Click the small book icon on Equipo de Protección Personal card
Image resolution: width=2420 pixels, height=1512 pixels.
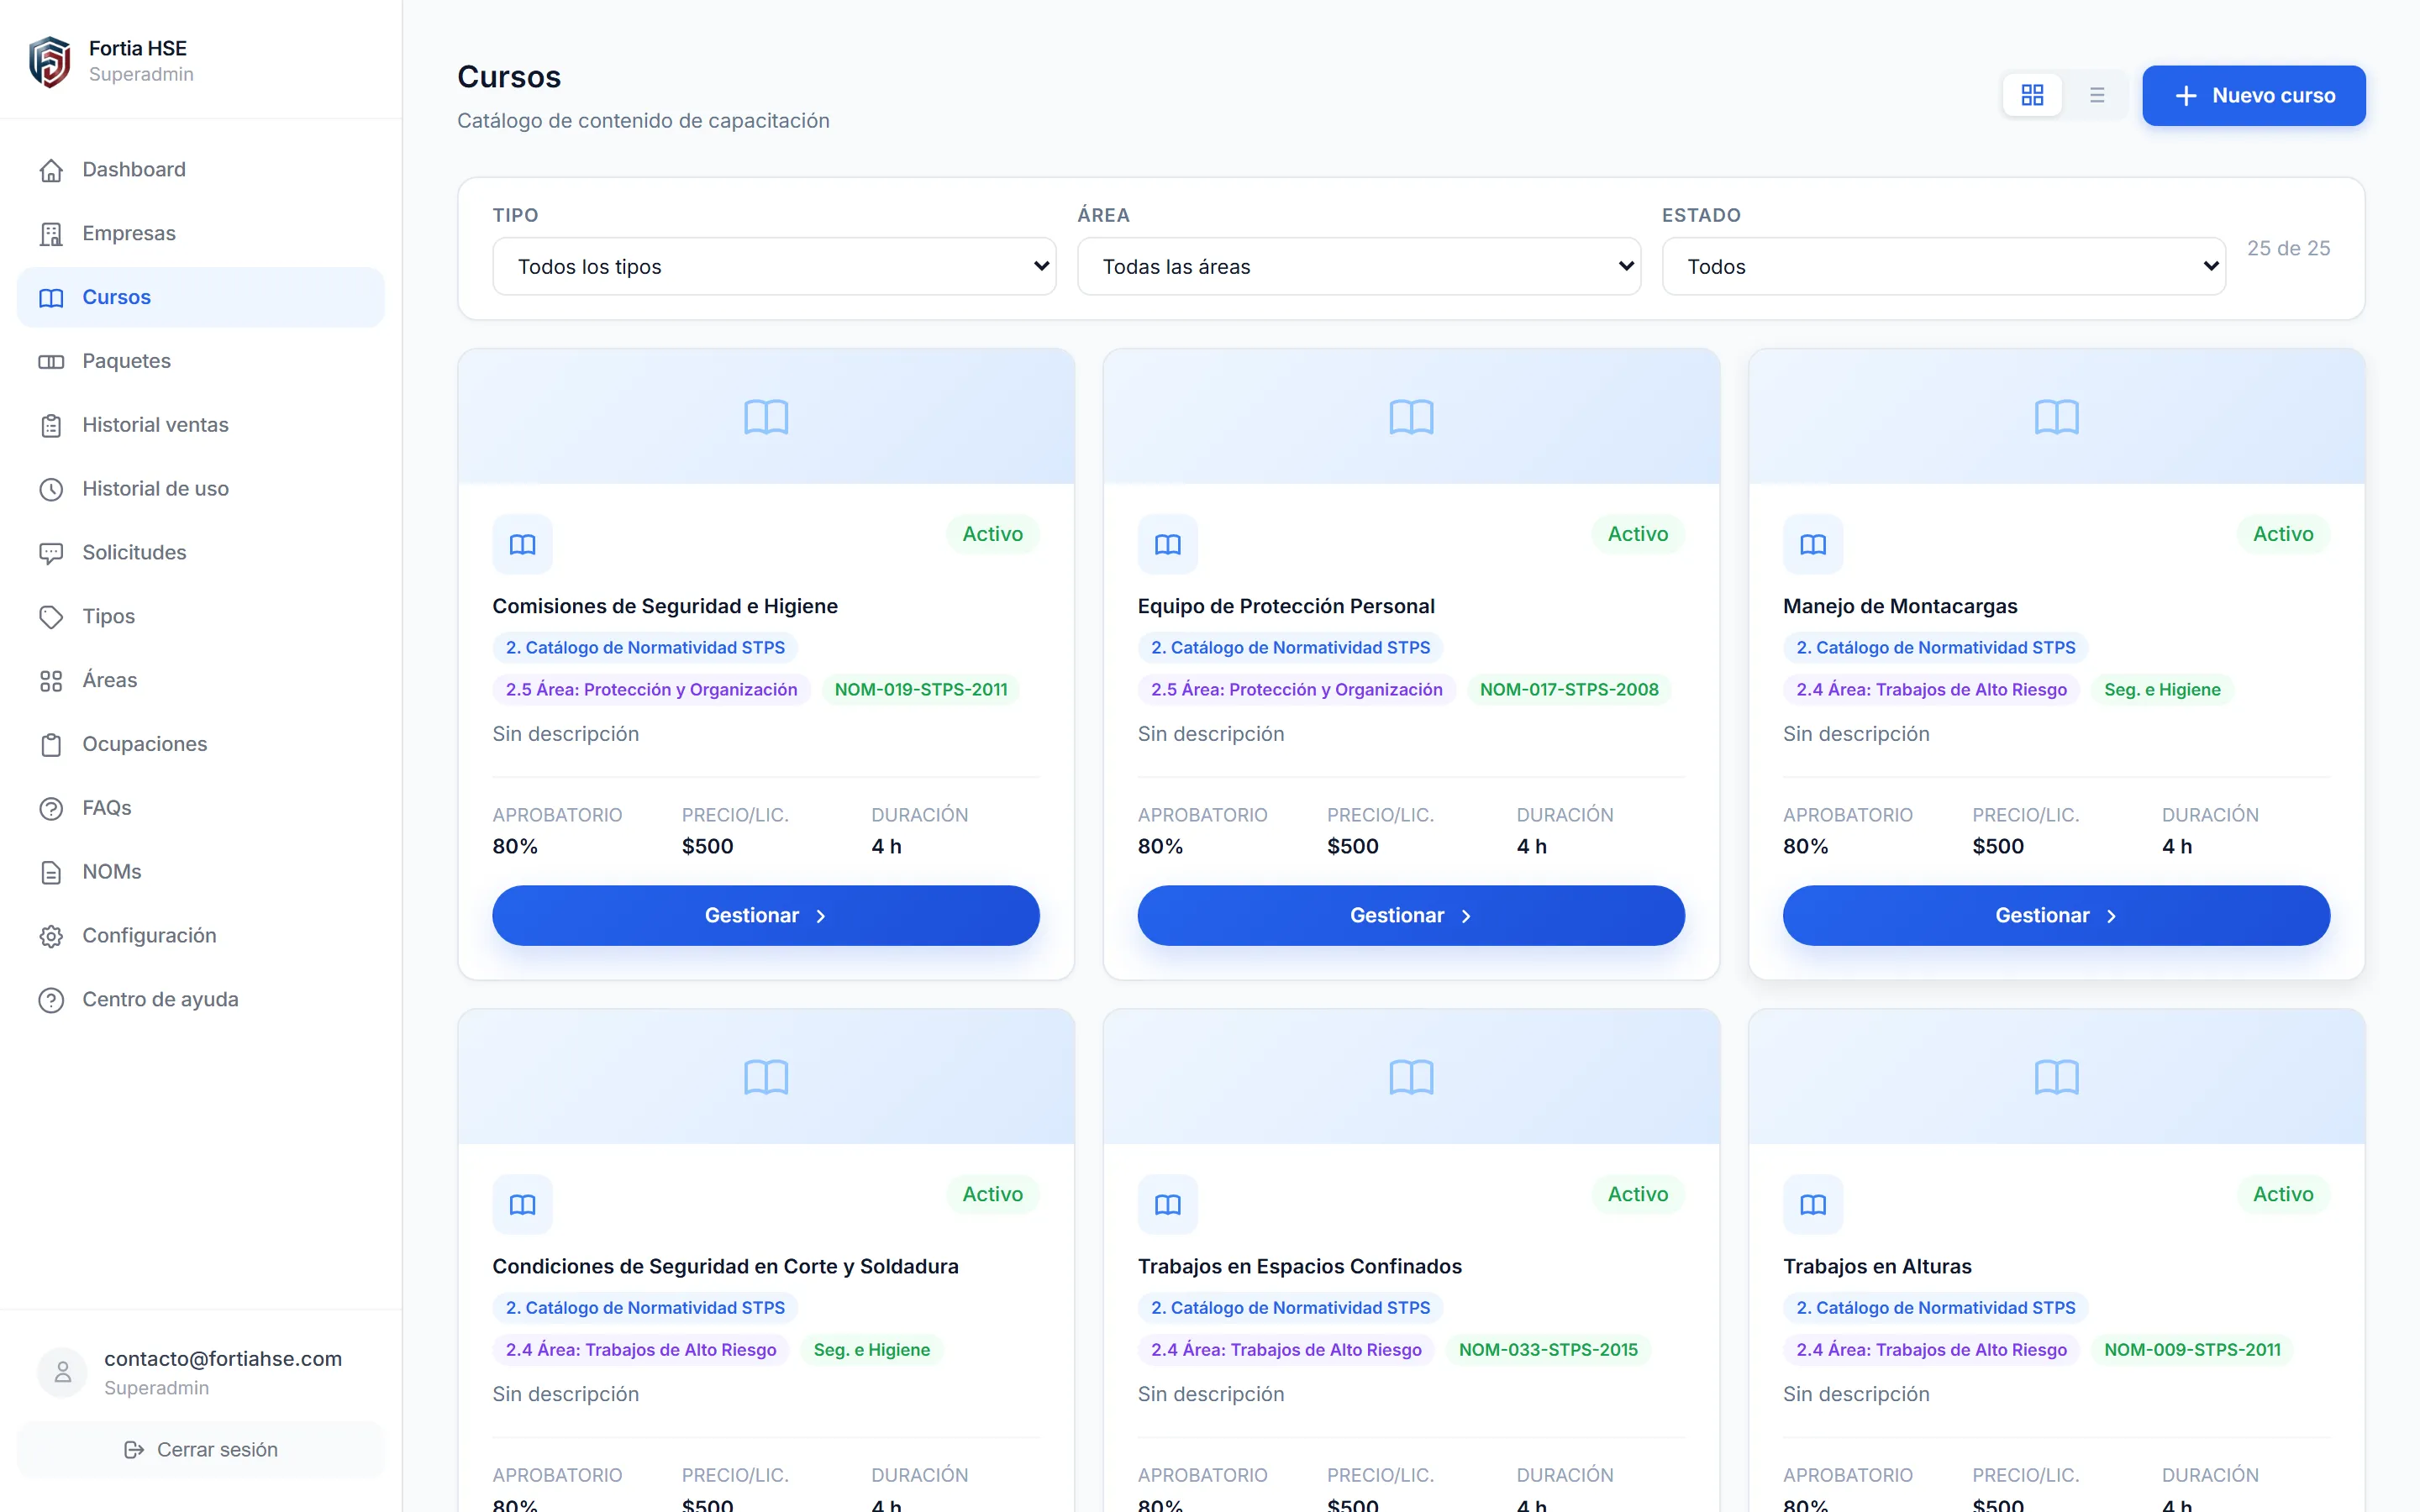[1167, 544]
